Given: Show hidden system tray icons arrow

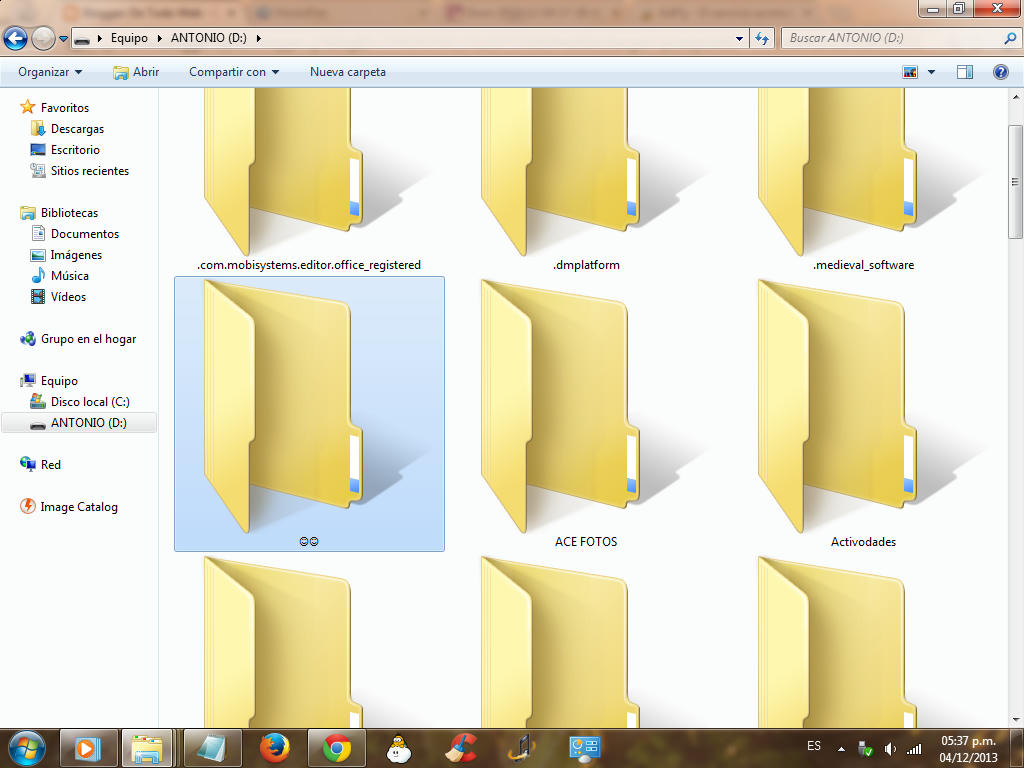Looking at the screenshot, I should point(841,749).
